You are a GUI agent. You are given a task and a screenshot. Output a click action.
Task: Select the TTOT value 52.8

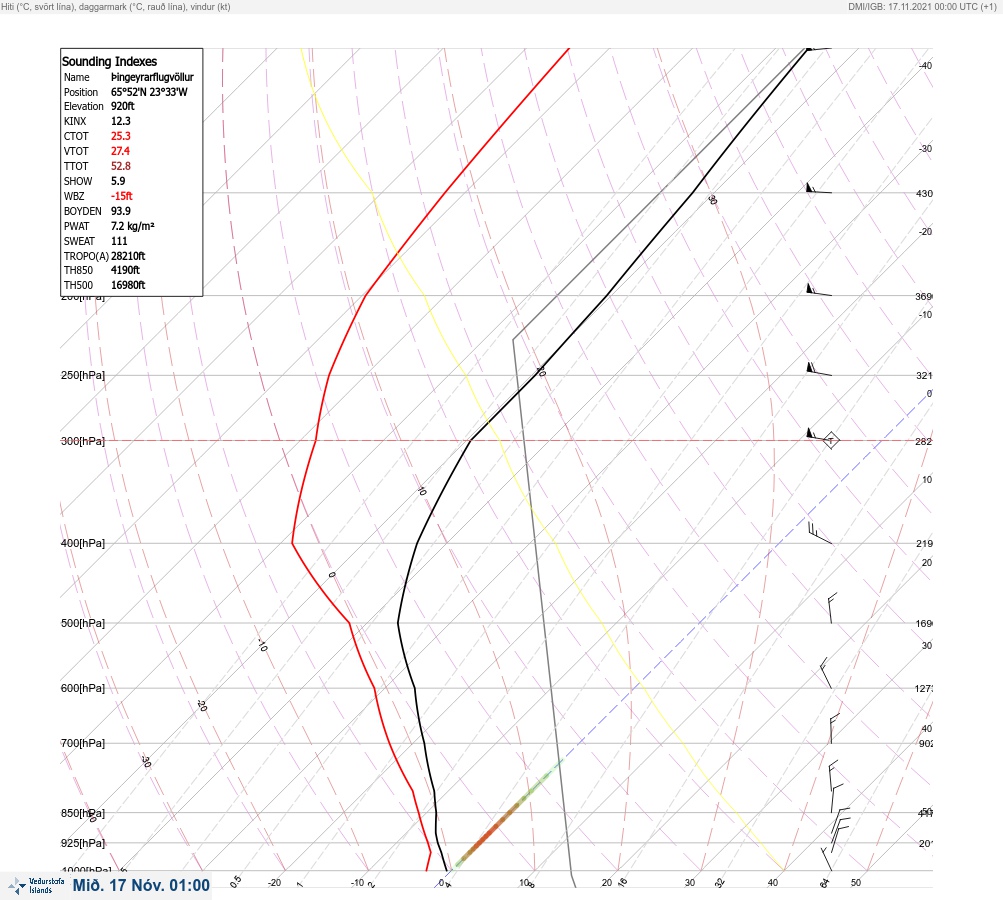121,166
